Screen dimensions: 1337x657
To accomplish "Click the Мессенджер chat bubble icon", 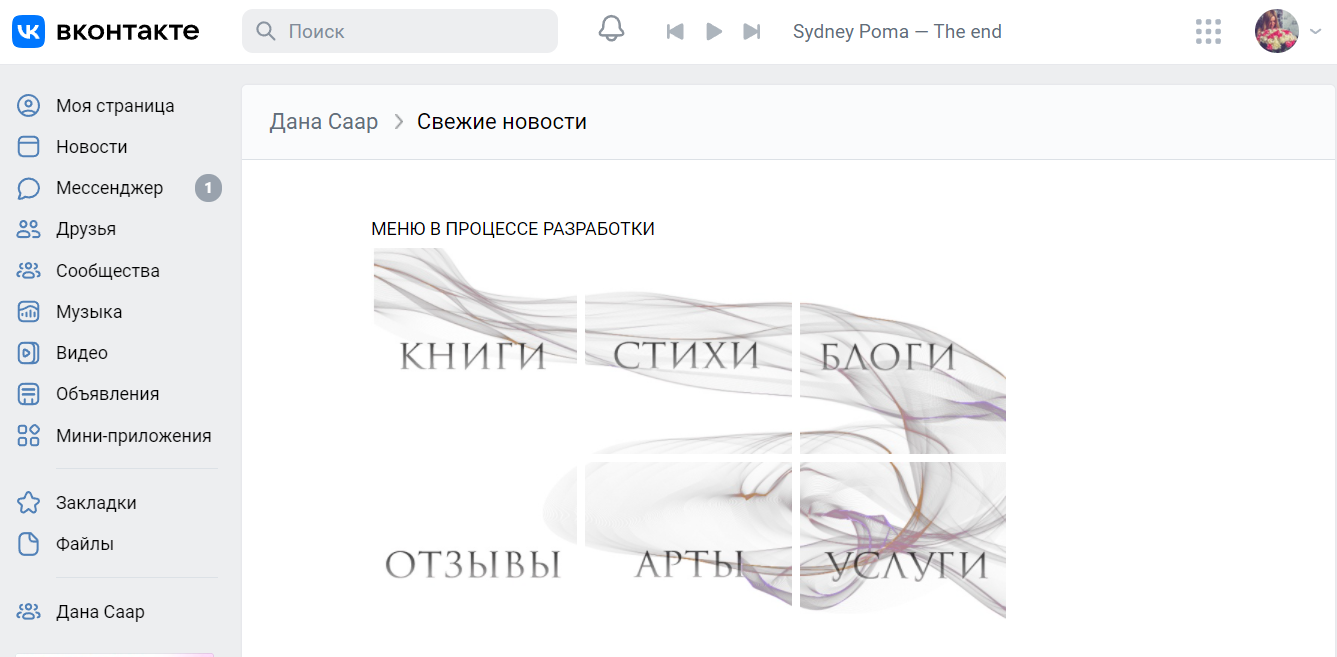I will [x=28, y=188].
